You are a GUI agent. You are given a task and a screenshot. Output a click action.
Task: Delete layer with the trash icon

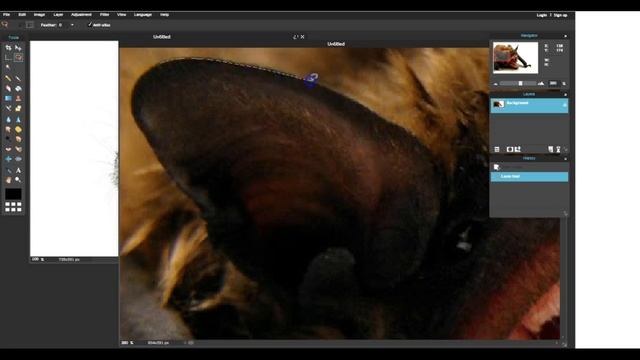point(558,149)
